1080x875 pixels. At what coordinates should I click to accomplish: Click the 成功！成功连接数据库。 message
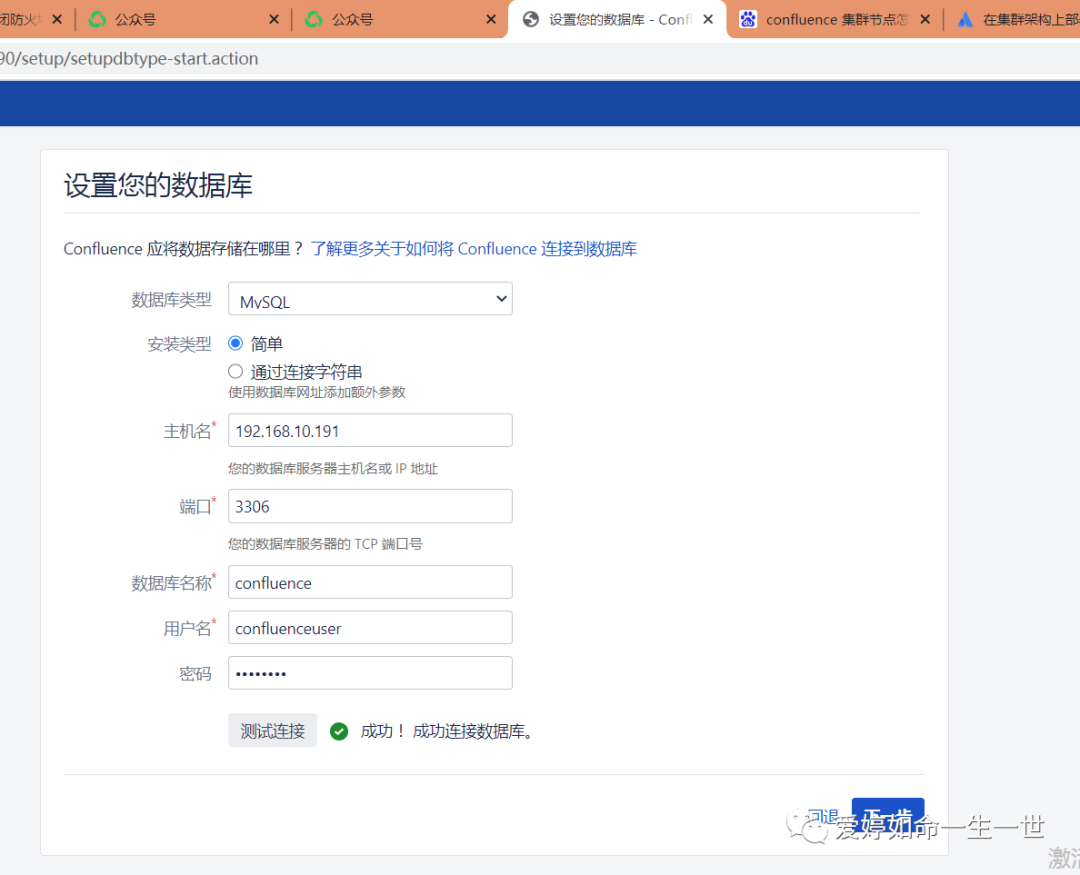click(446, 731)
